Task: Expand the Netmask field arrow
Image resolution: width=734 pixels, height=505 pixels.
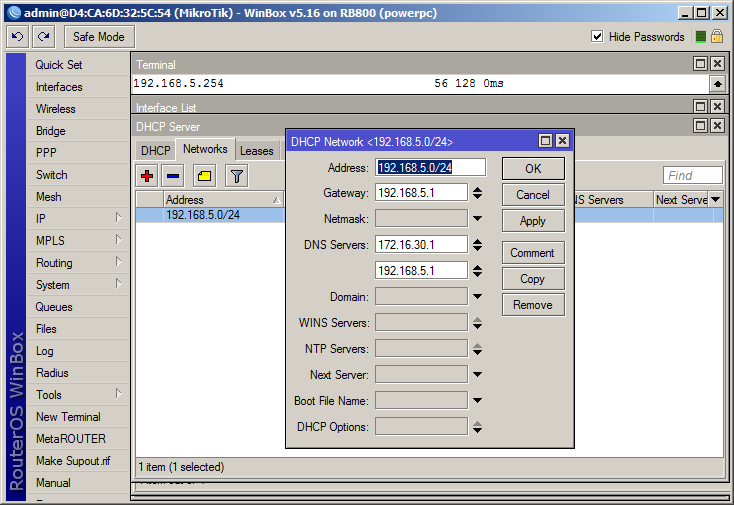Action: pyautogui.click(x=477, y=219)
